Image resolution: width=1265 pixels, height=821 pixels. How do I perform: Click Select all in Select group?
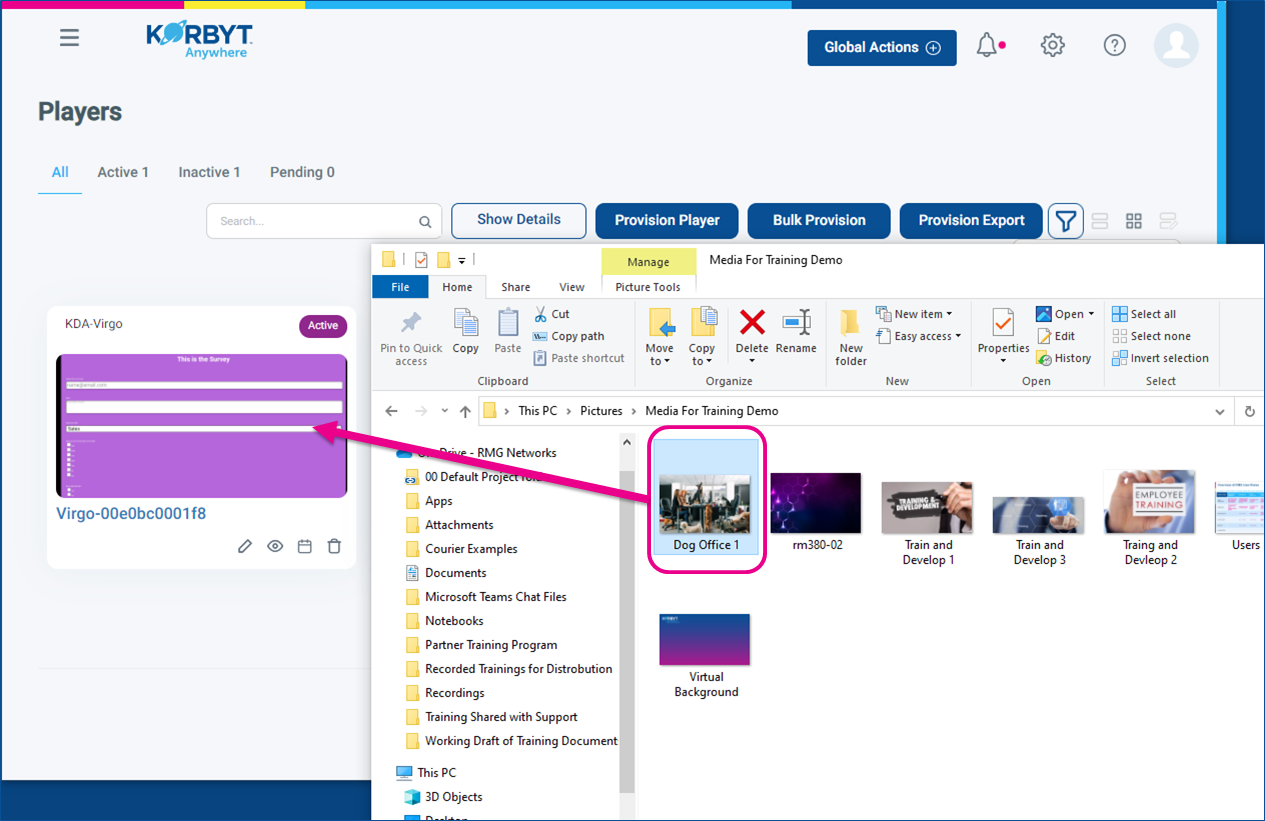(x=1144, y=314)
